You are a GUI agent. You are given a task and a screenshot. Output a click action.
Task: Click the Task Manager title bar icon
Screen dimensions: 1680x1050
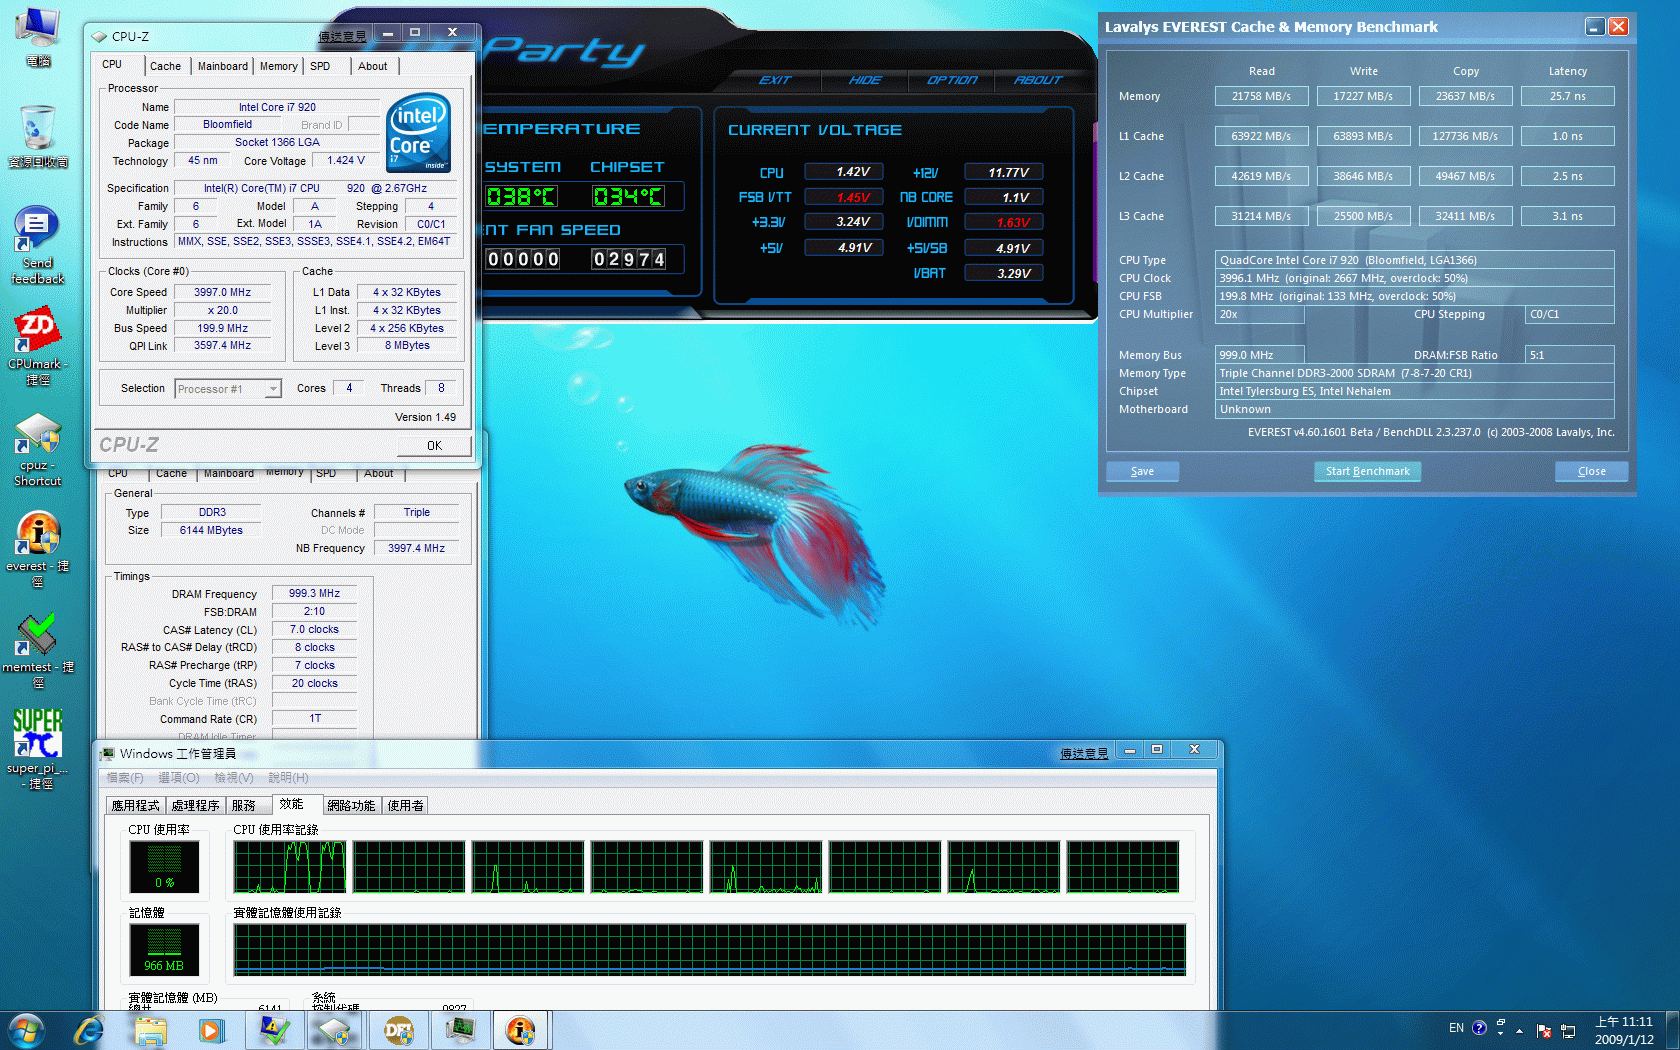click(x=107, y=754)
